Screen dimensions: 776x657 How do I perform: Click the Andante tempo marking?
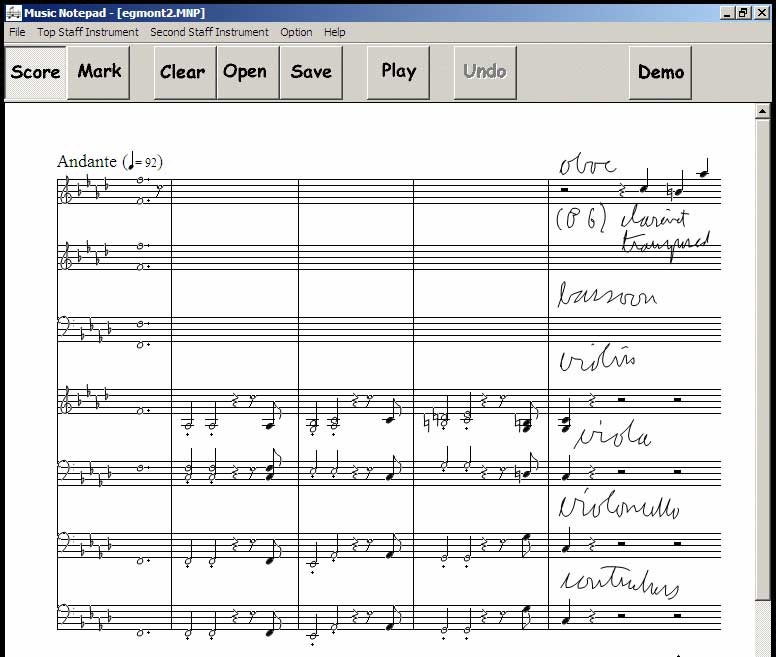point(110,161)
